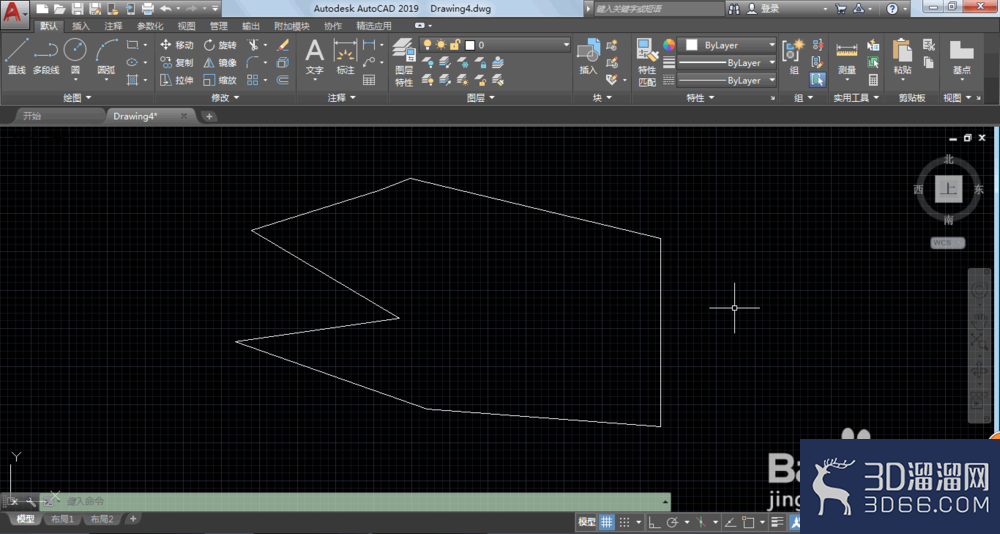Click the Mirror (镜像) tool

(220, 63)
